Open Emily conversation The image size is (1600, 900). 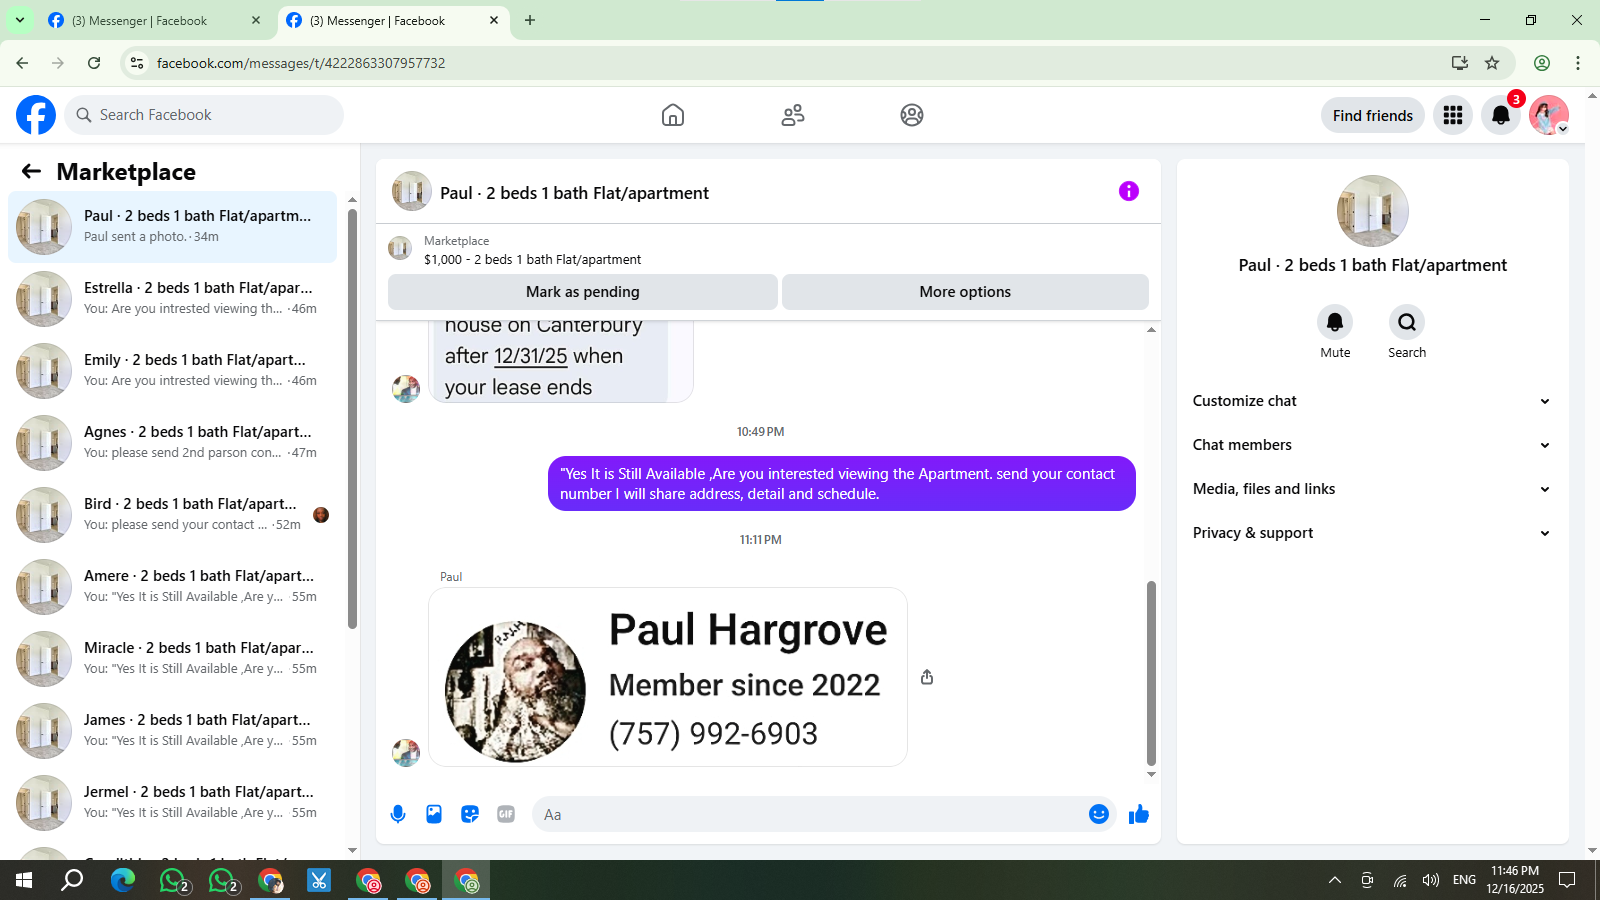pyautogui.click(x=172, y=371)
